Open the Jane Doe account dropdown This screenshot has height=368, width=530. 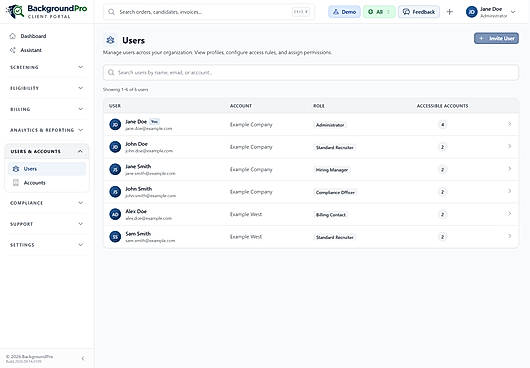[513, 12]
